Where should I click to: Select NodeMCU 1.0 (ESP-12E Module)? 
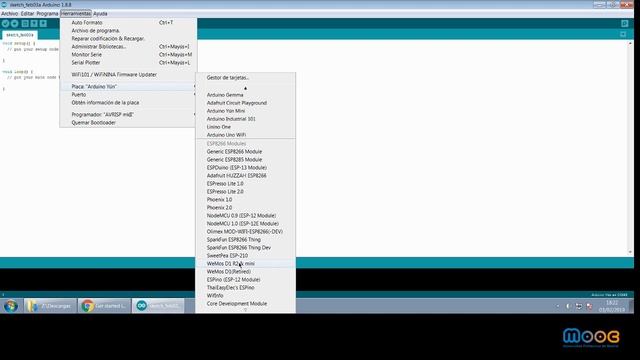[245, 224]
